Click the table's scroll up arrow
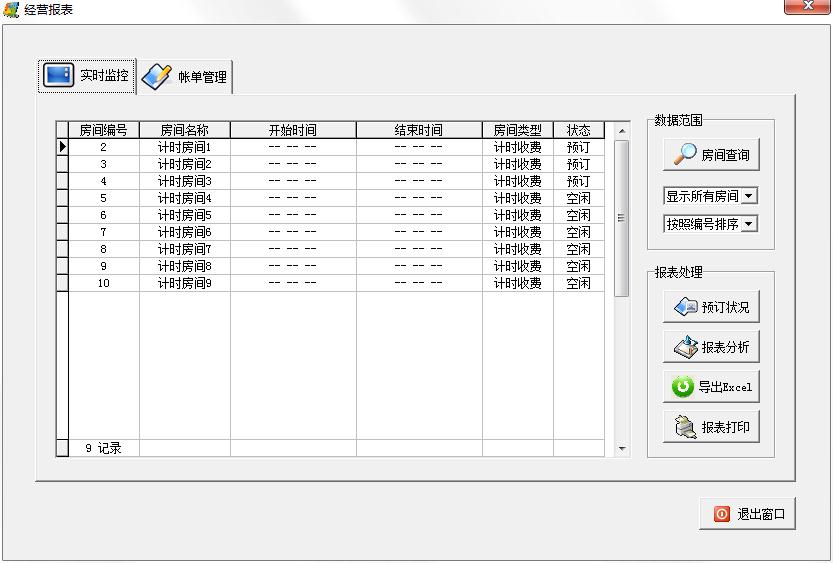This screenshot has width=833, height=563. coord(621,131)
